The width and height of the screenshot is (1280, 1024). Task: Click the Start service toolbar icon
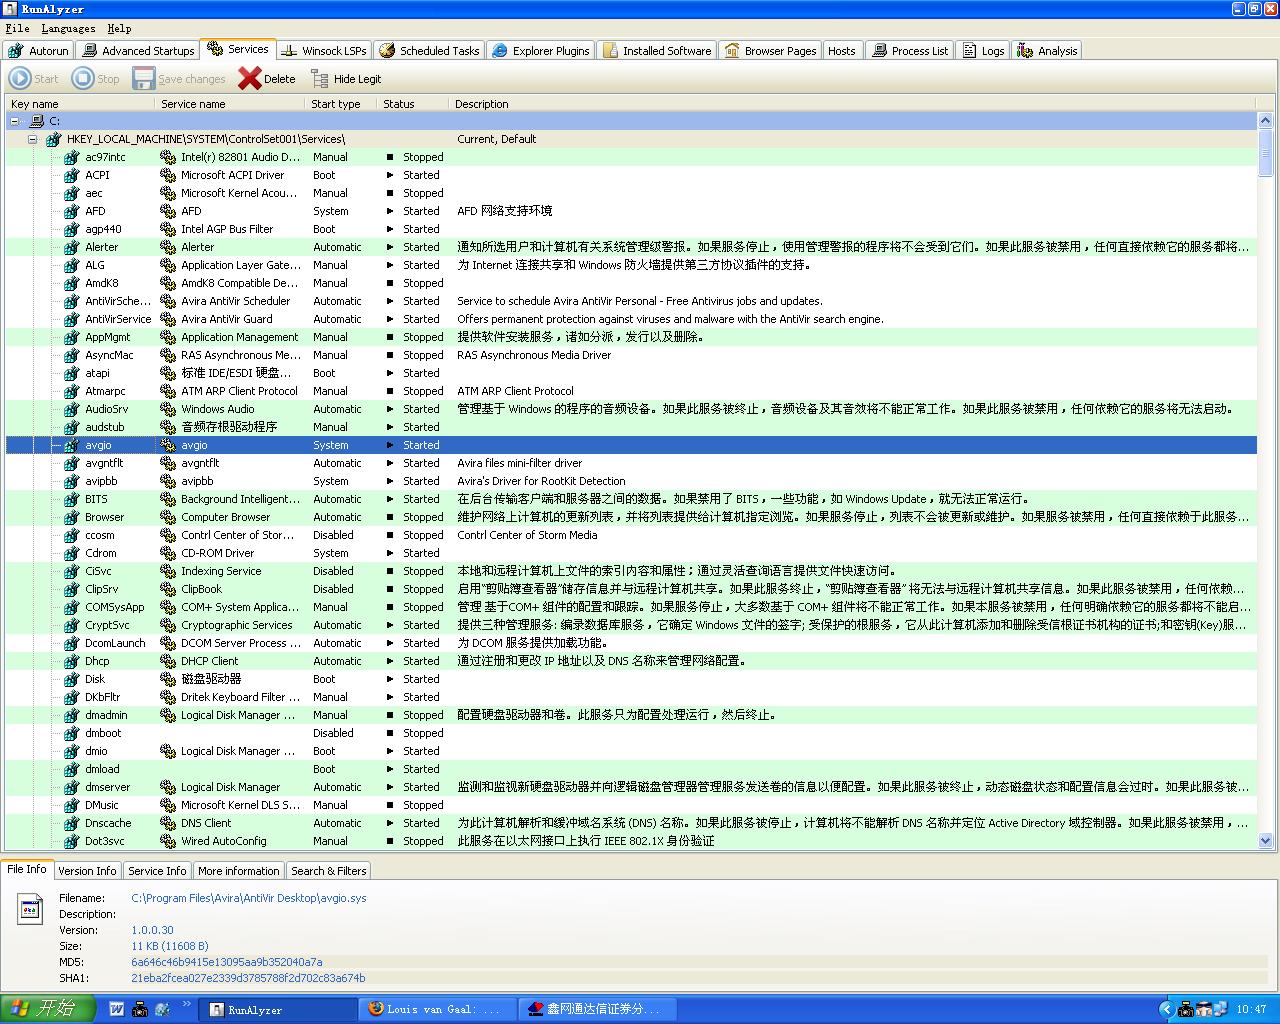(x=20, y=78)
